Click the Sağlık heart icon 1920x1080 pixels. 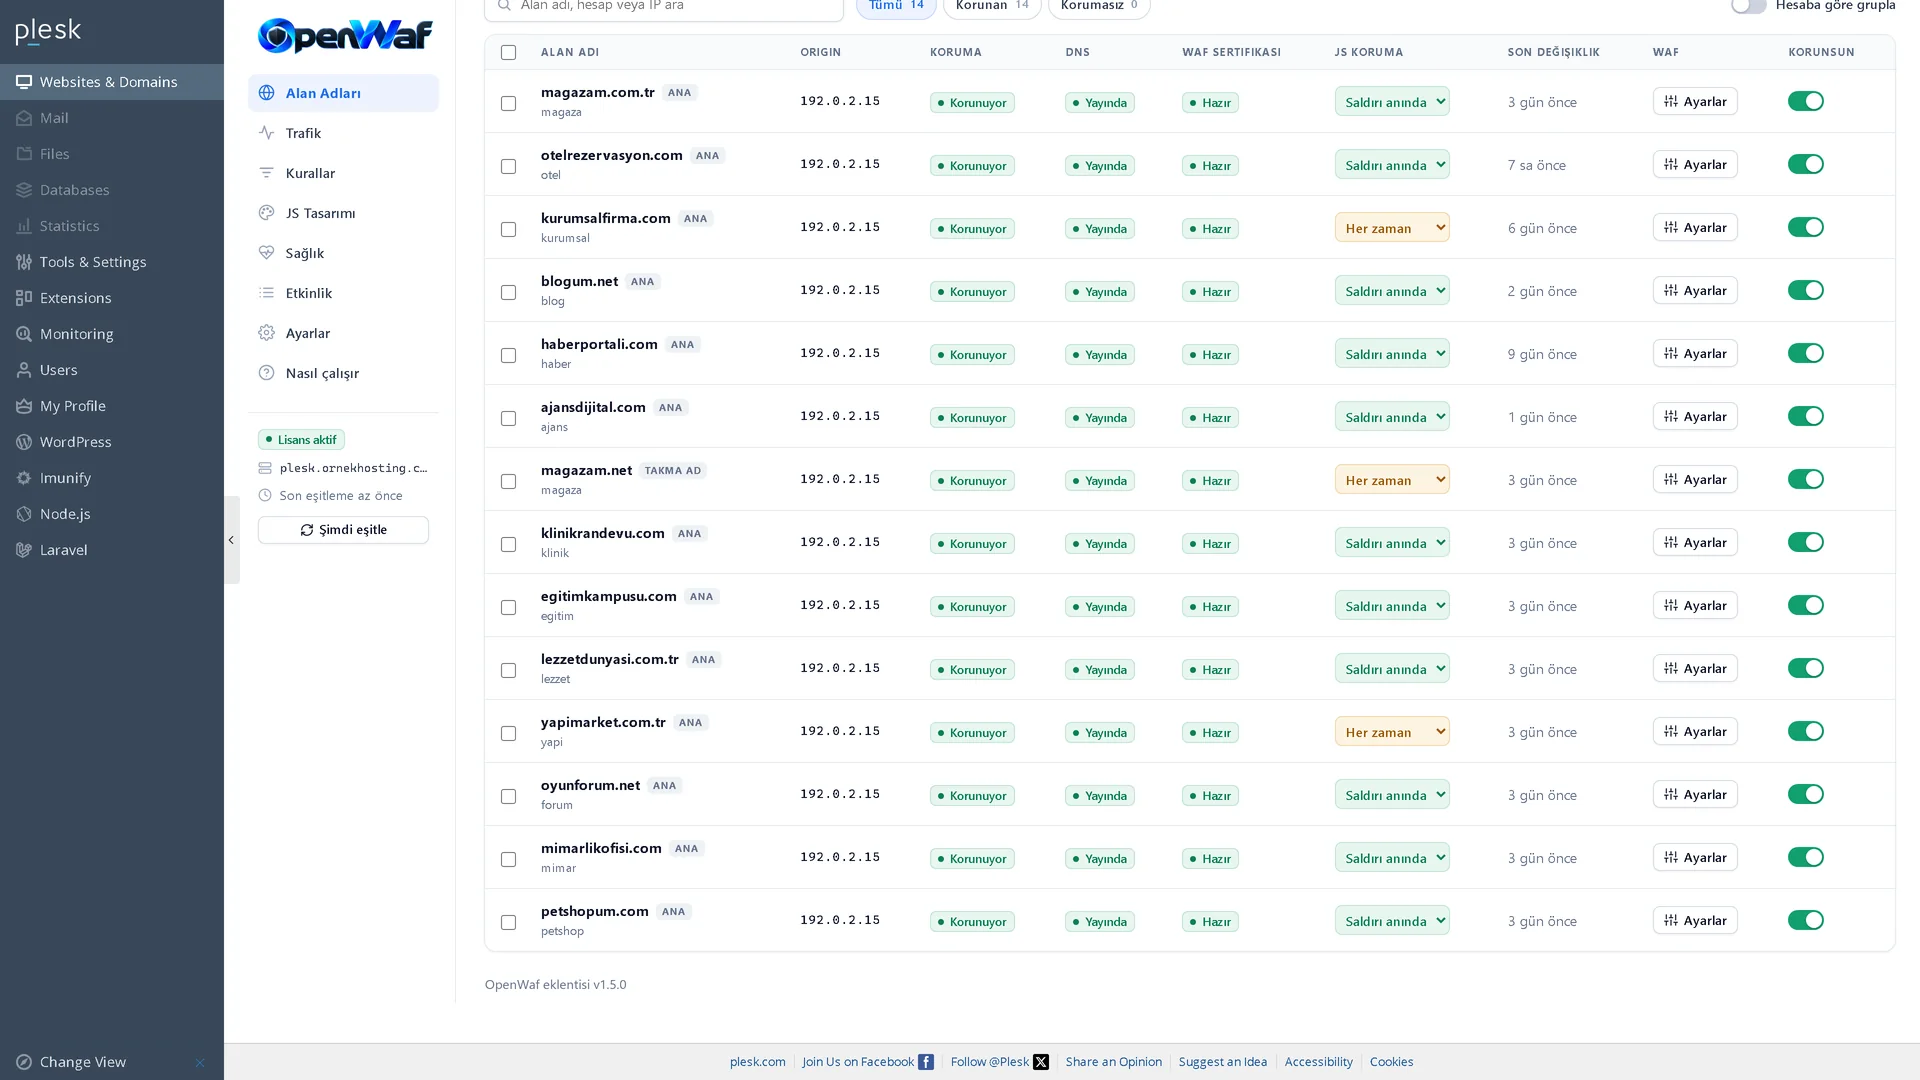click(266, 253)
